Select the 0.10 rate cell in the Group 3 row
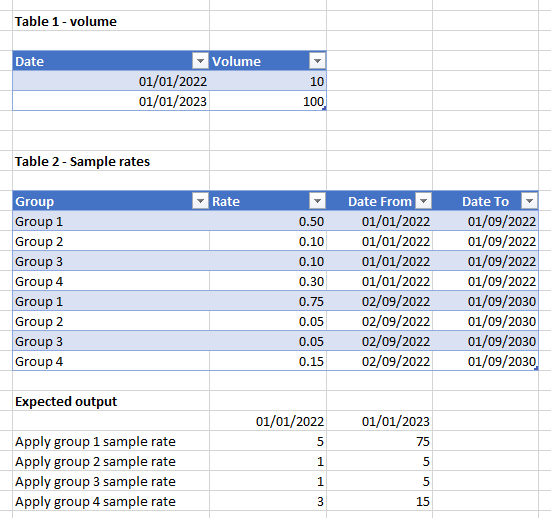 (268, 261)
